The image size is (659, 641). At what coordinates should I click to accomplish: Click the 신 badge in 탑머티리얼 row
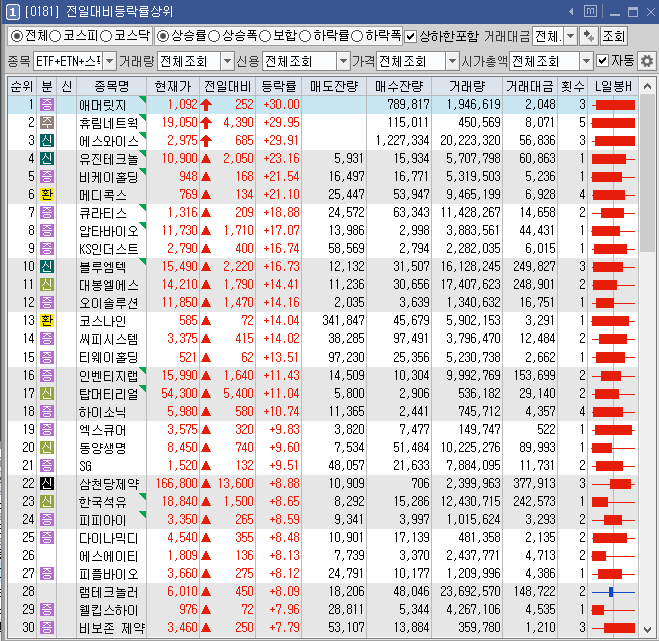(x=47, y=393)
